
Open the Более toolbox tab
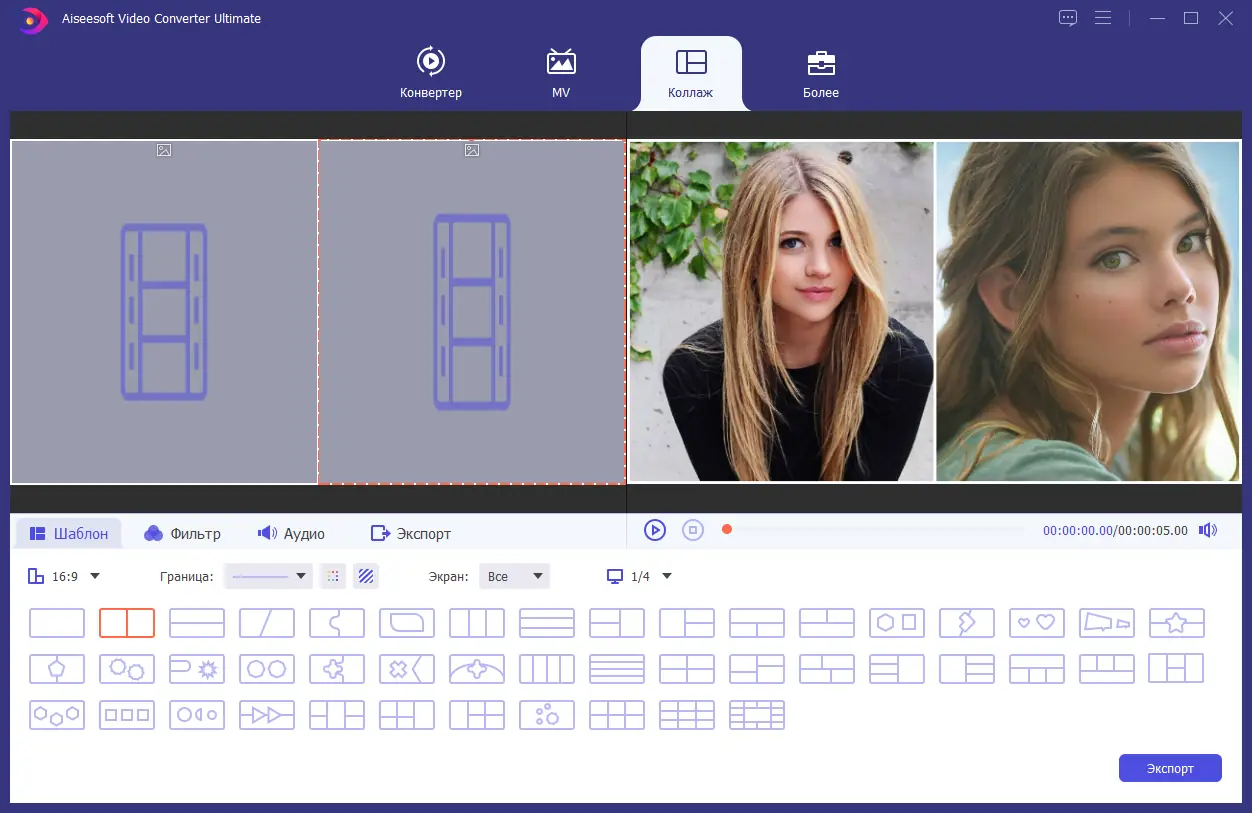click(x=821, y=73)
